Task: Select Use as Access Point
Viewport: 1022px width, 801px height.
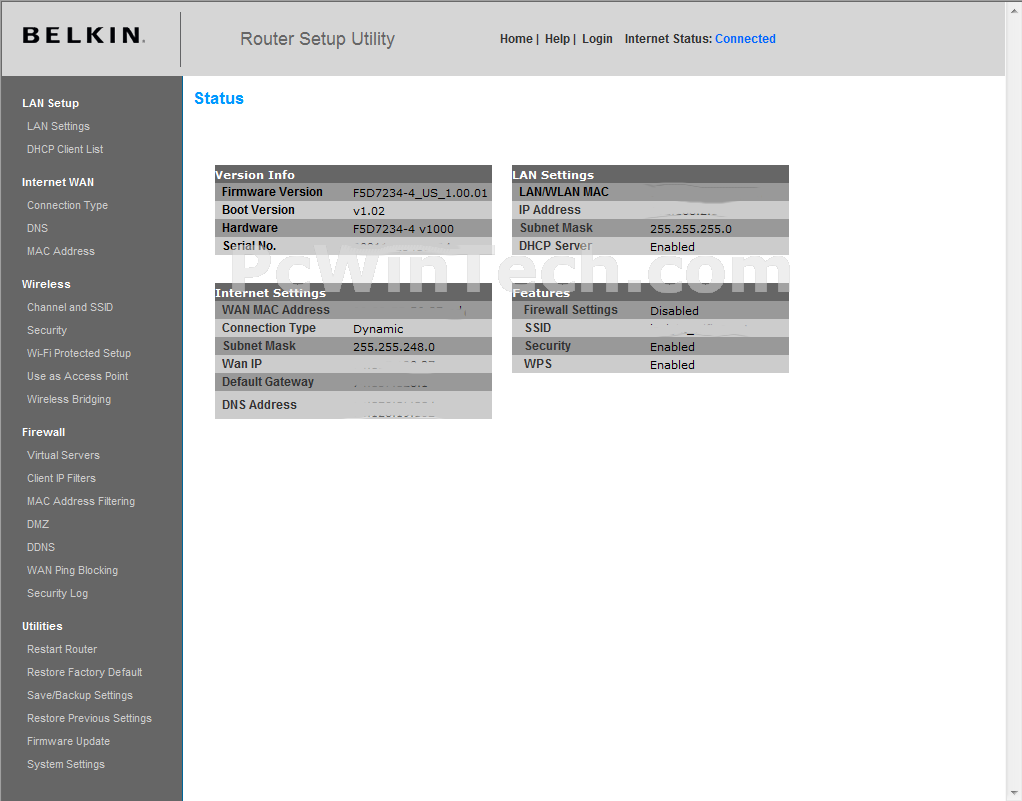Action: pyautogui.click(x=77, y=376)
